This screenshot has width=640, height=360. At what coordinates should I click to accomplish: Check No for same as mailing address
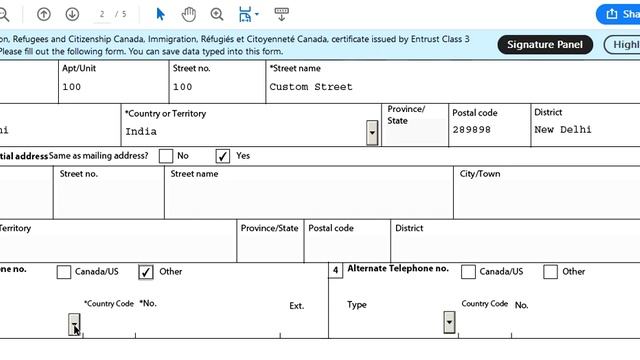point(166,156)
